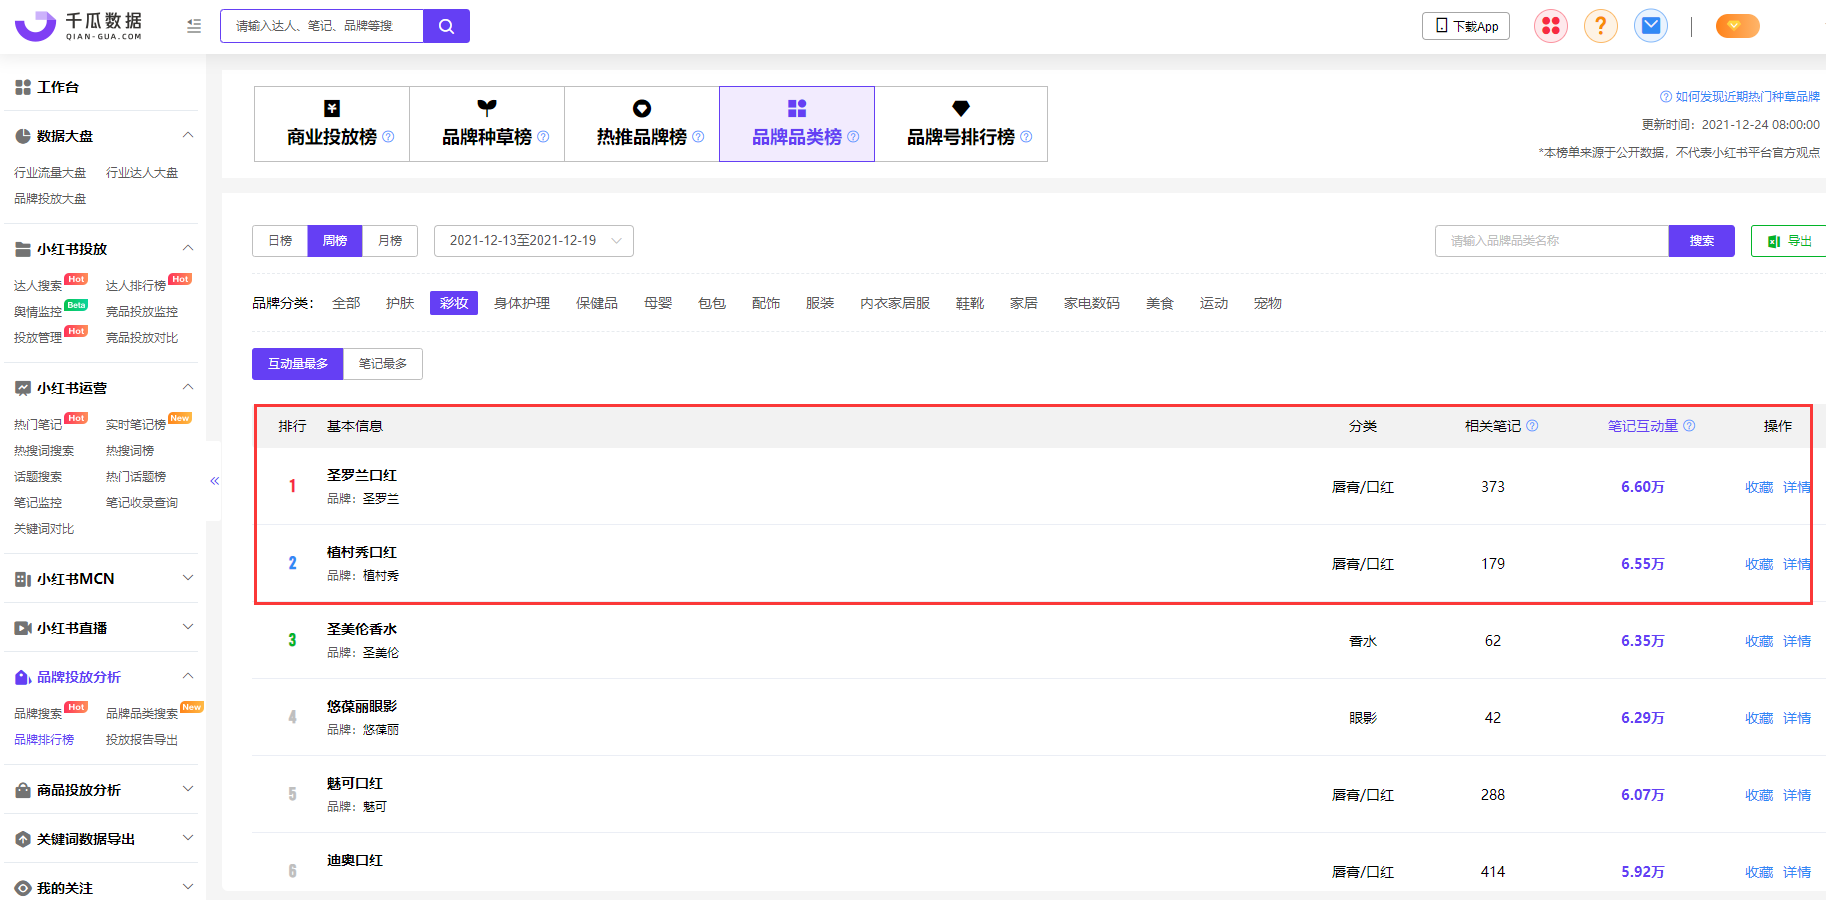Click the 植村秀口红 brand name
The width and height of the screenshot is (1826, 900).
(x=362, y=552)
